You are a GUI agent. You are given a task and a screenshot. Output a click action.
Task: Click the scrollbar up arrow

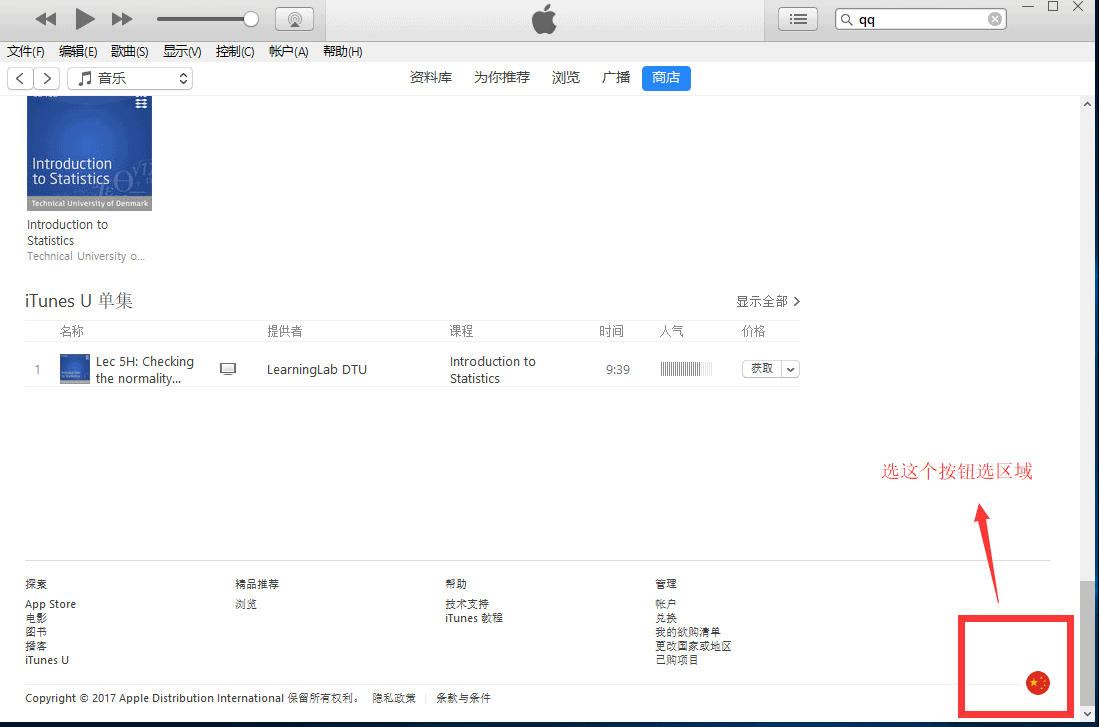tap(1087, 104)
